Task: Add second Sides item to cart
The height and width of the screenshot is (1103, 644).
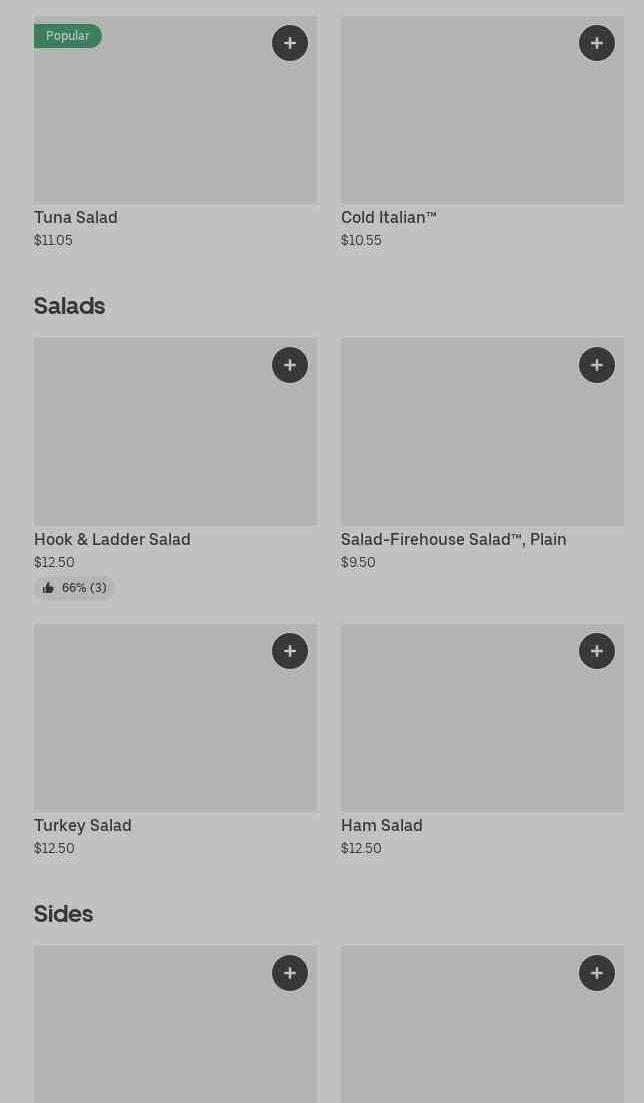Action: tap(597, 973)
